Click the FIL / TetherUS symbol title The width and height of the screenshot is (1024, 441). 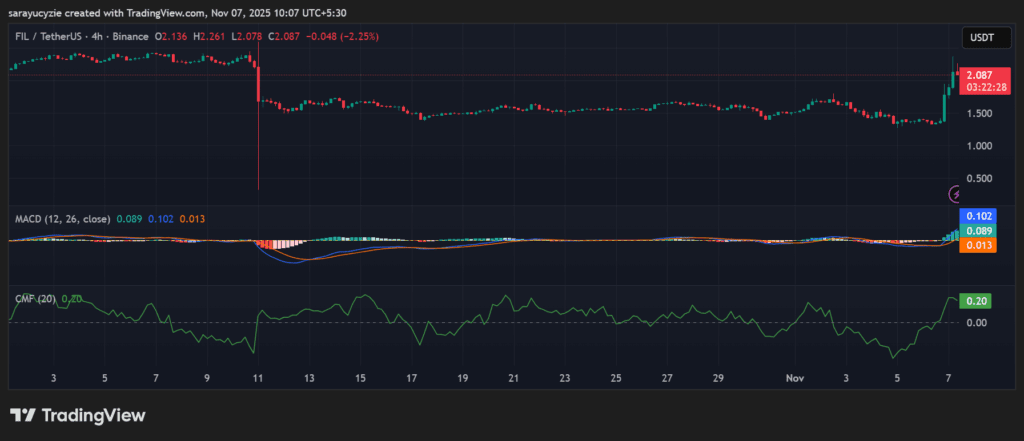(50, 36)
